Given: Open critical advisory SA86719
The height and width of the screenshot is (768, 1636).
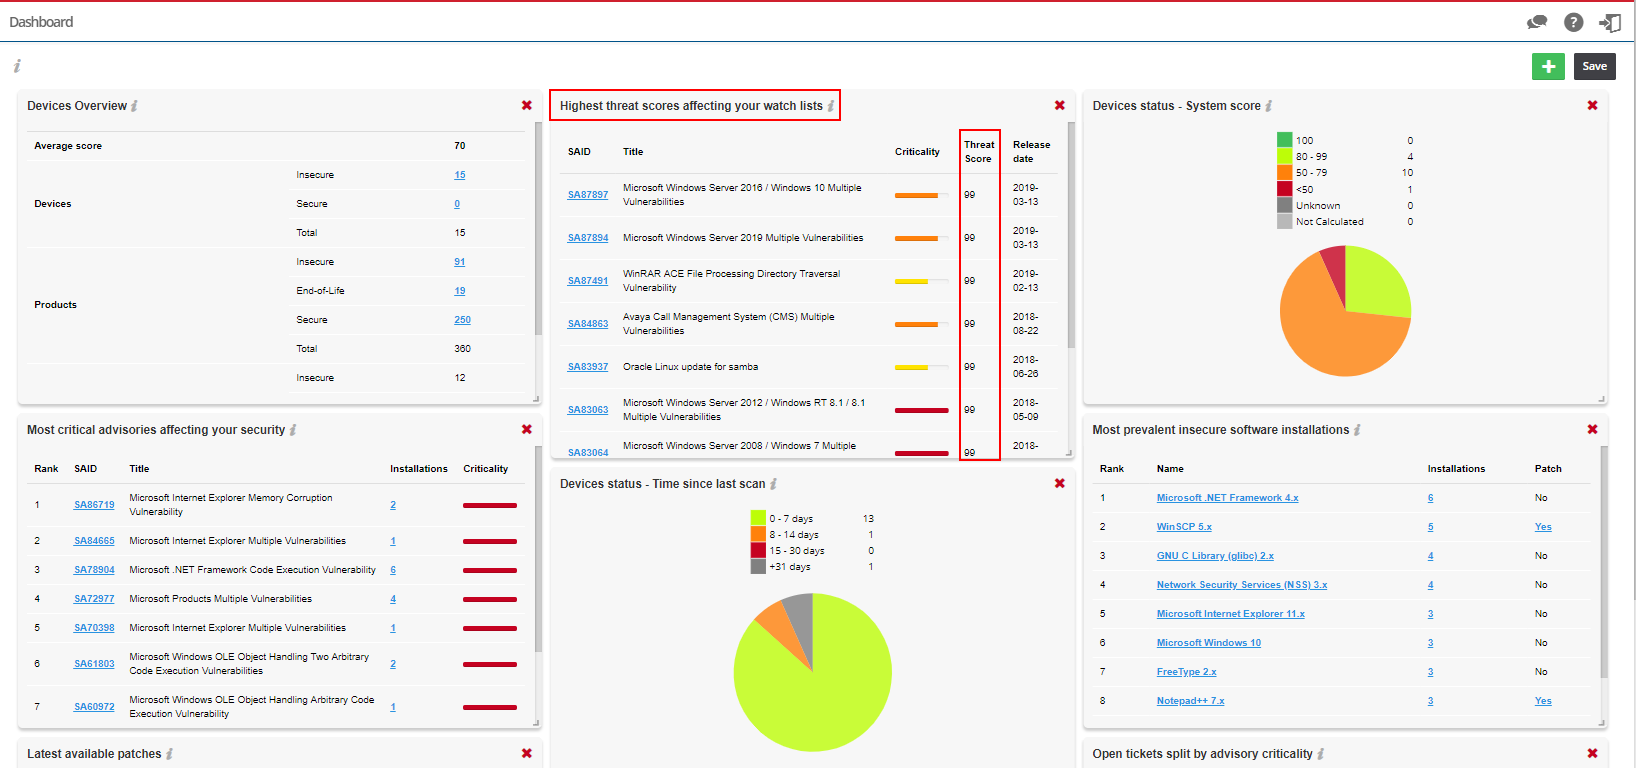Looking at the screenshot, I should point(94,505).
